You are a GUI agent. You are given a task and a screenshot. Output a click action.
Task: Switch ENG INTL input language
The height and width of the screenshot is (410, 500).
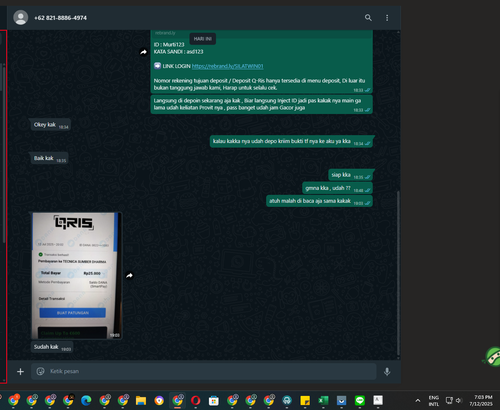[x=434, y=400]
